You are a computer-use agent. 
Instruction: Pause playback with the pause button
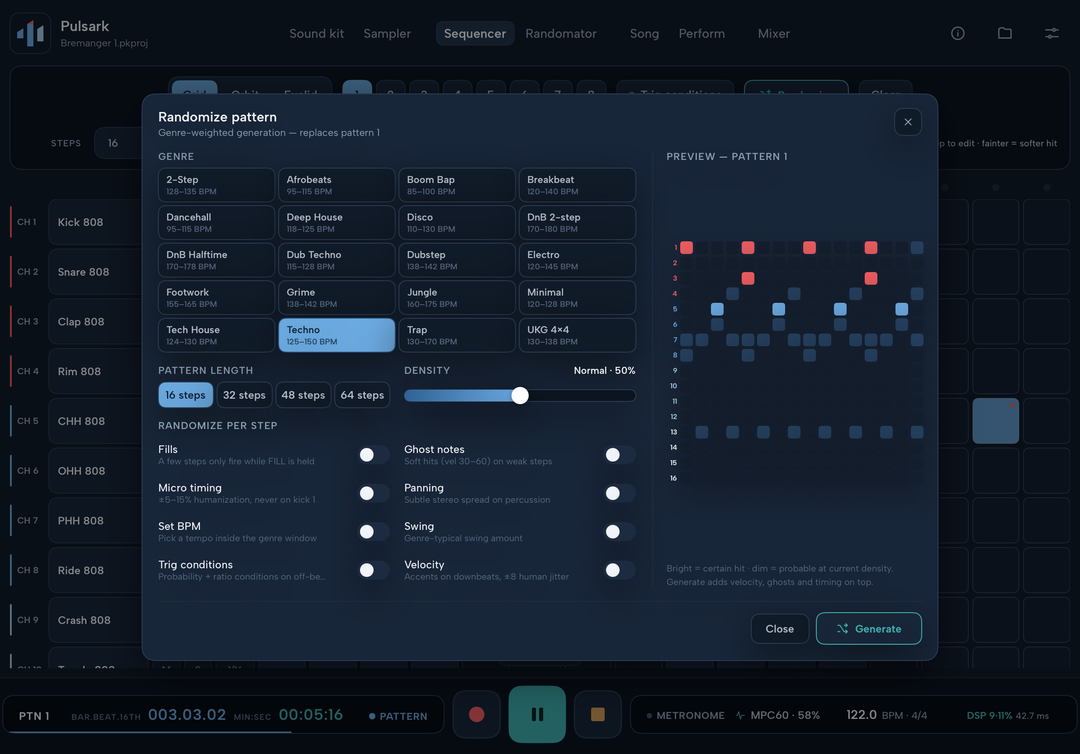point(537,714)
